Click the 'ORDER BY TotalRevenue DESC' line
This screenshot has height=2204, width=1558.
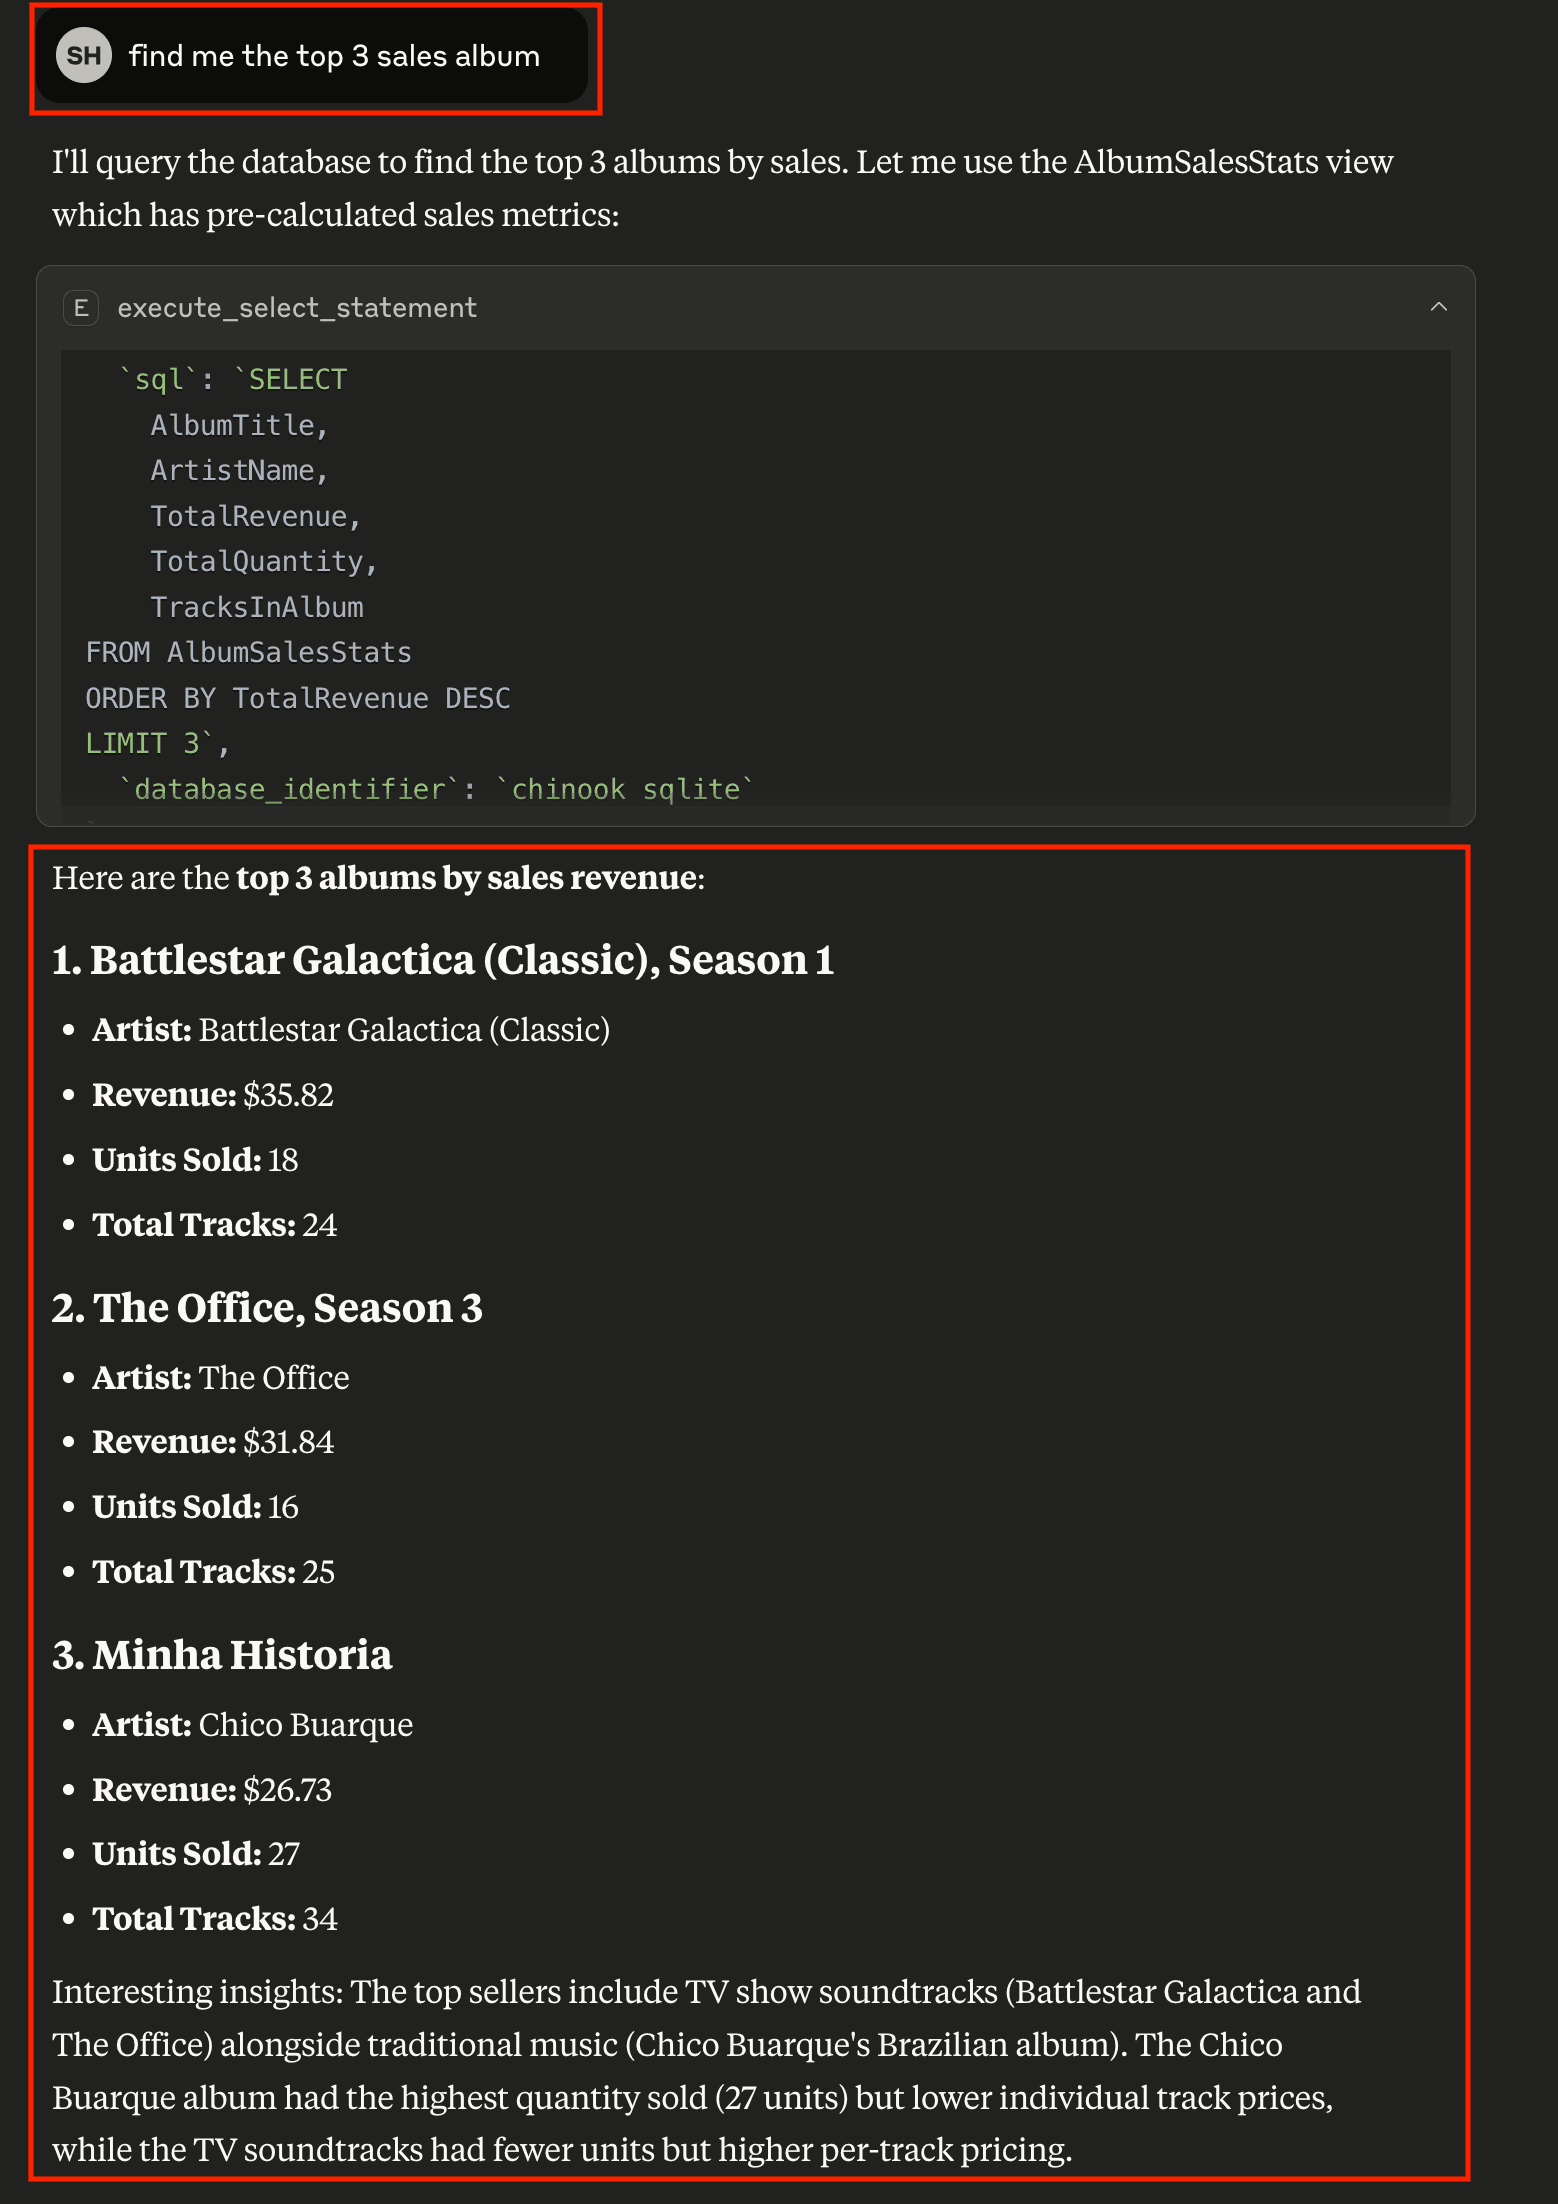click(297, 698)
